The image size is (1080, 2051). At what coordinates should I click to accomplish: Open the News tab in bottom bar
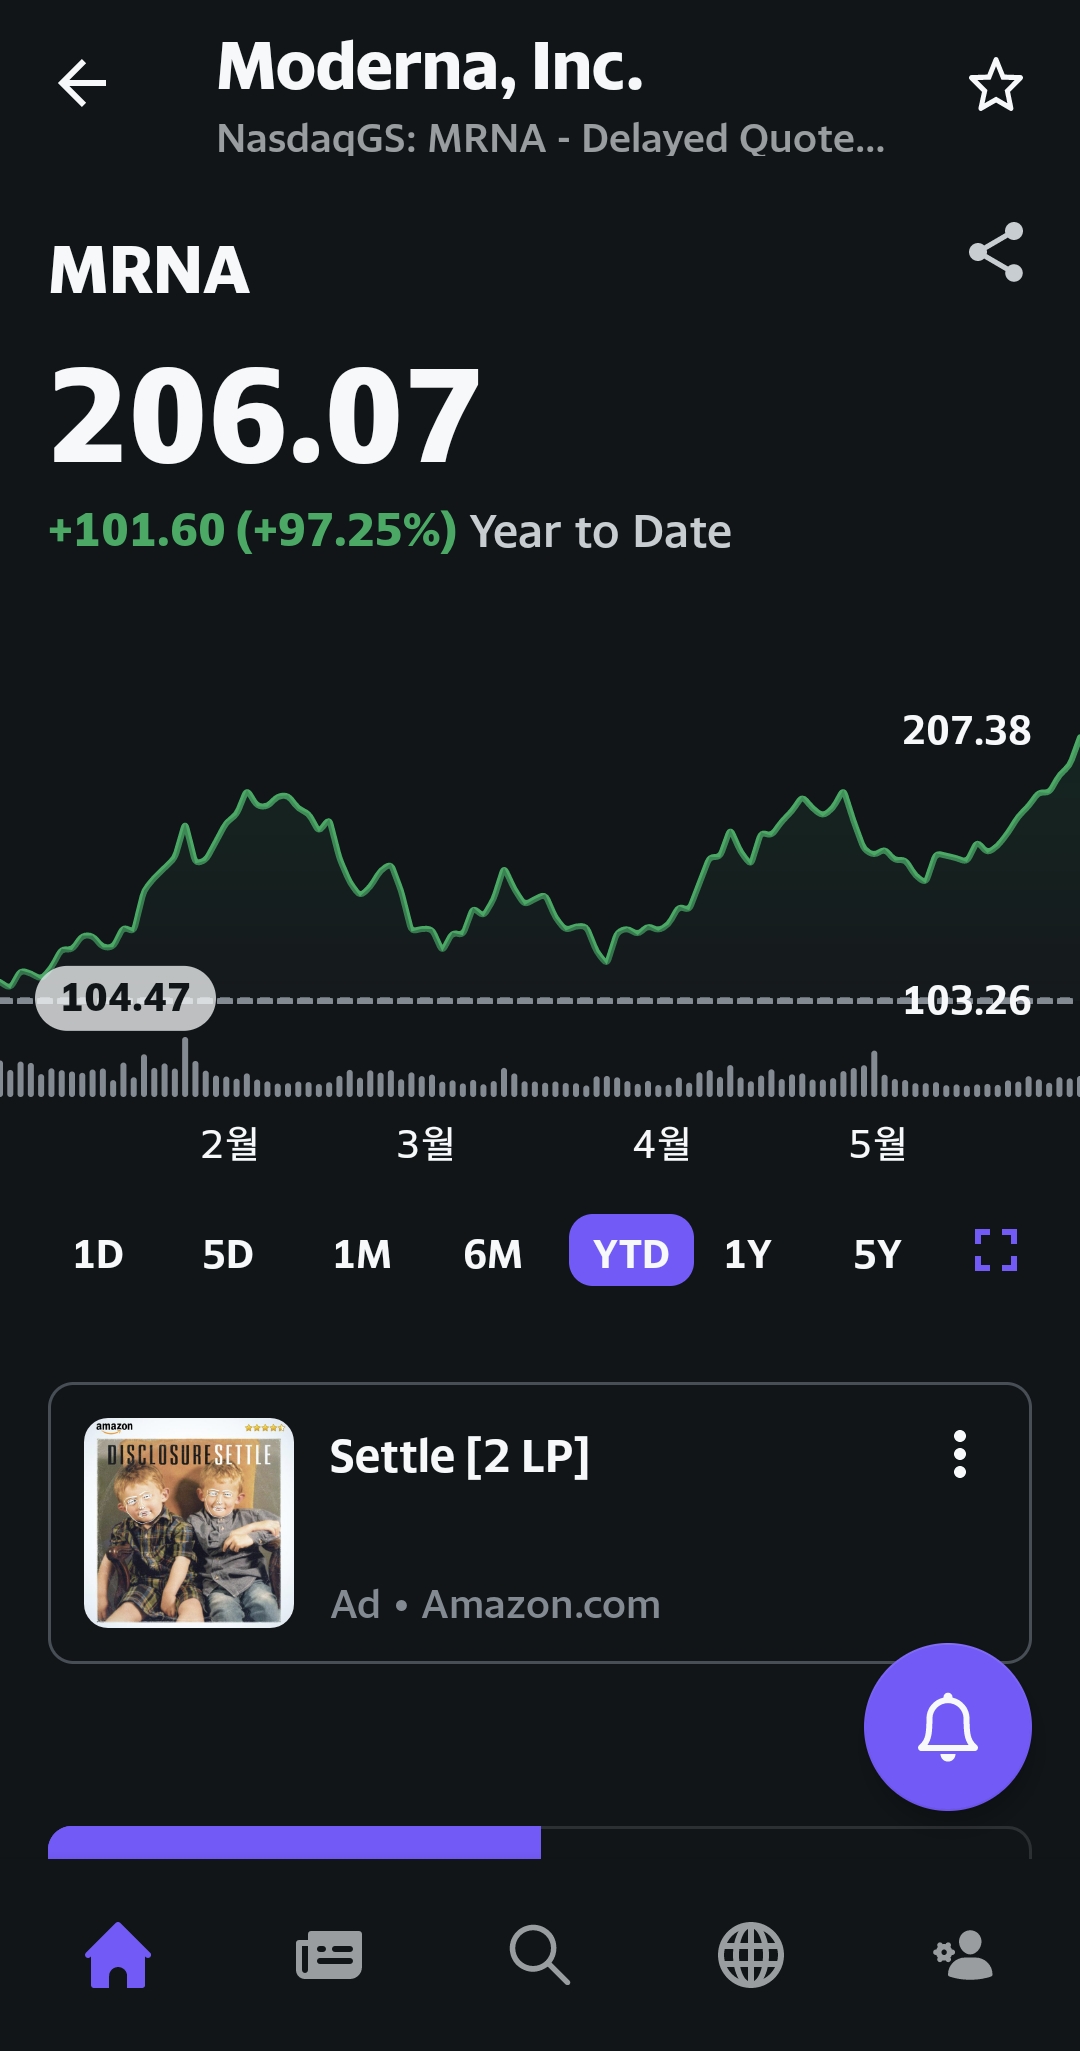(x=329, y=1955)
